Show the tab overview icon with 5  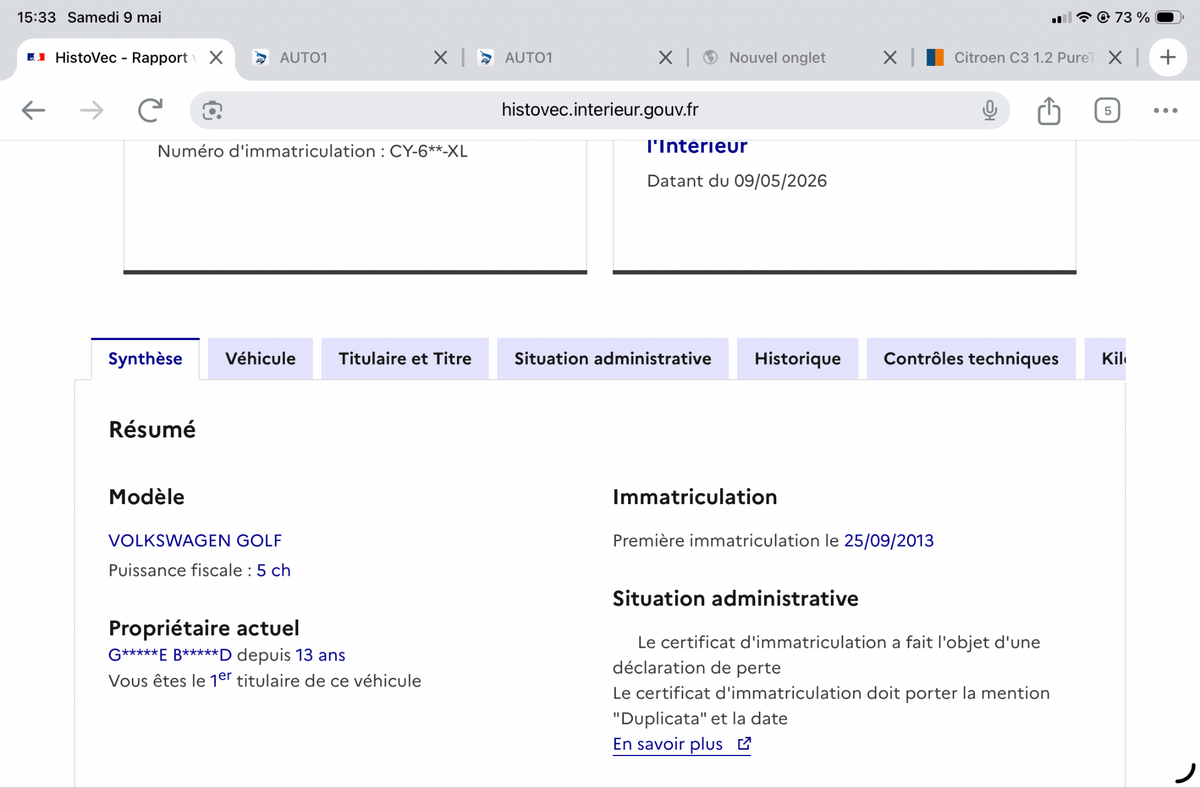click(x=1106, y=111)
